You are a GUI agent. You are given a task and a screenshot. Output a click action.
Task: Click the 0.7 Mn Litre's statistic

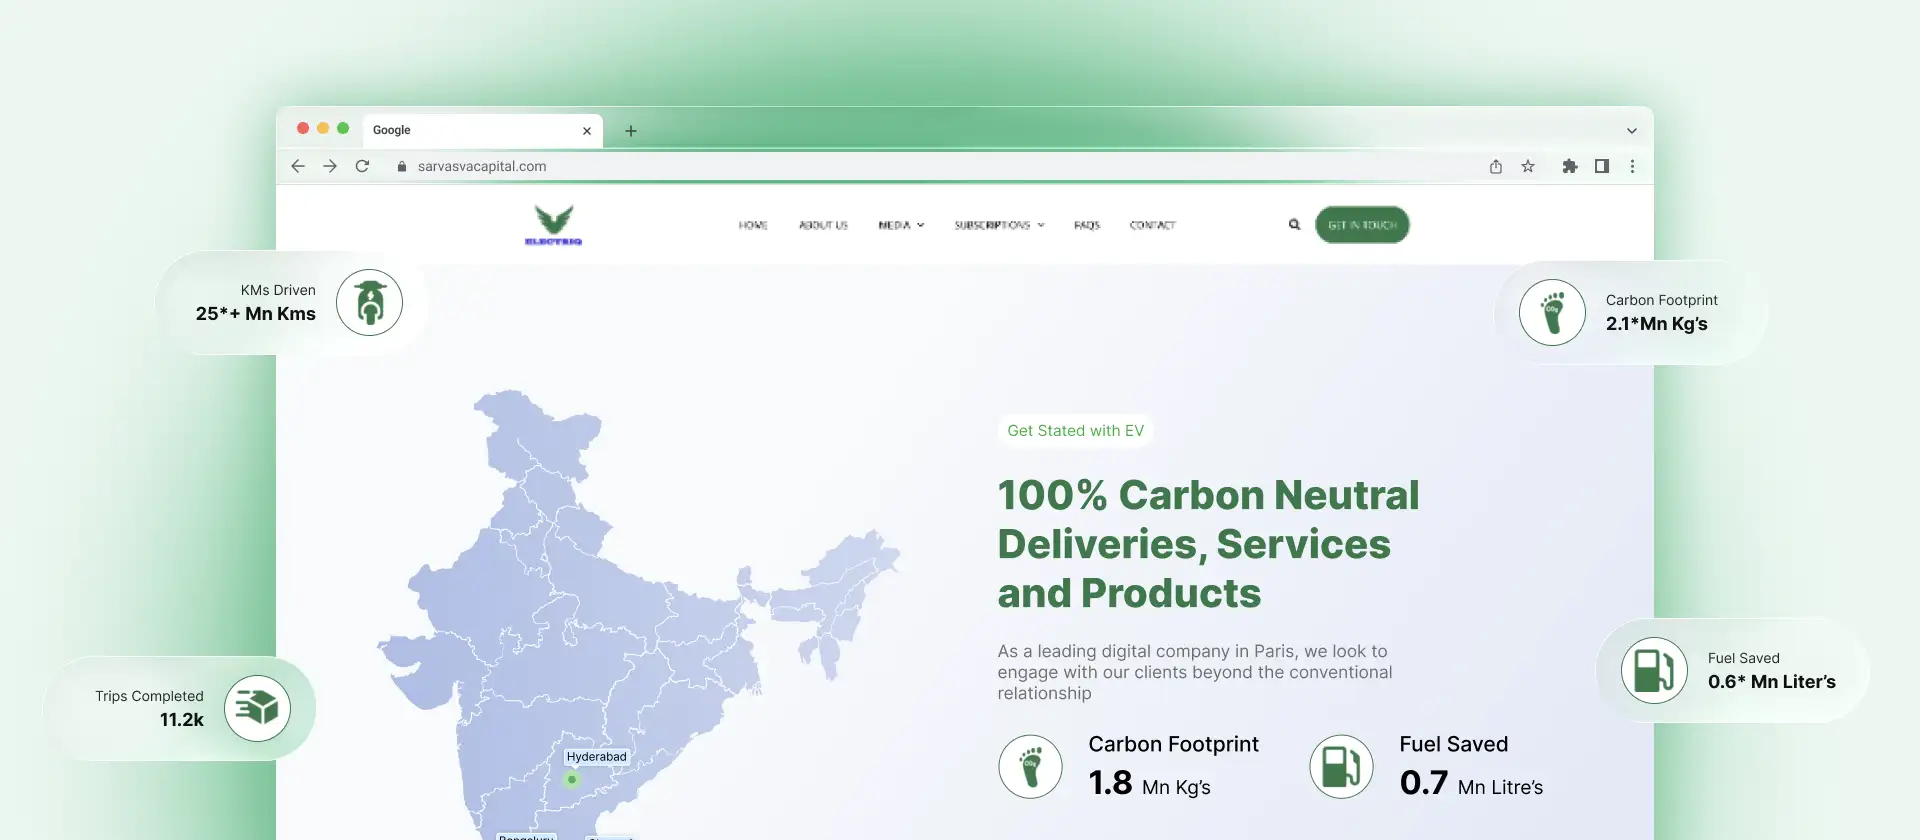click(x=1471, y=783)
